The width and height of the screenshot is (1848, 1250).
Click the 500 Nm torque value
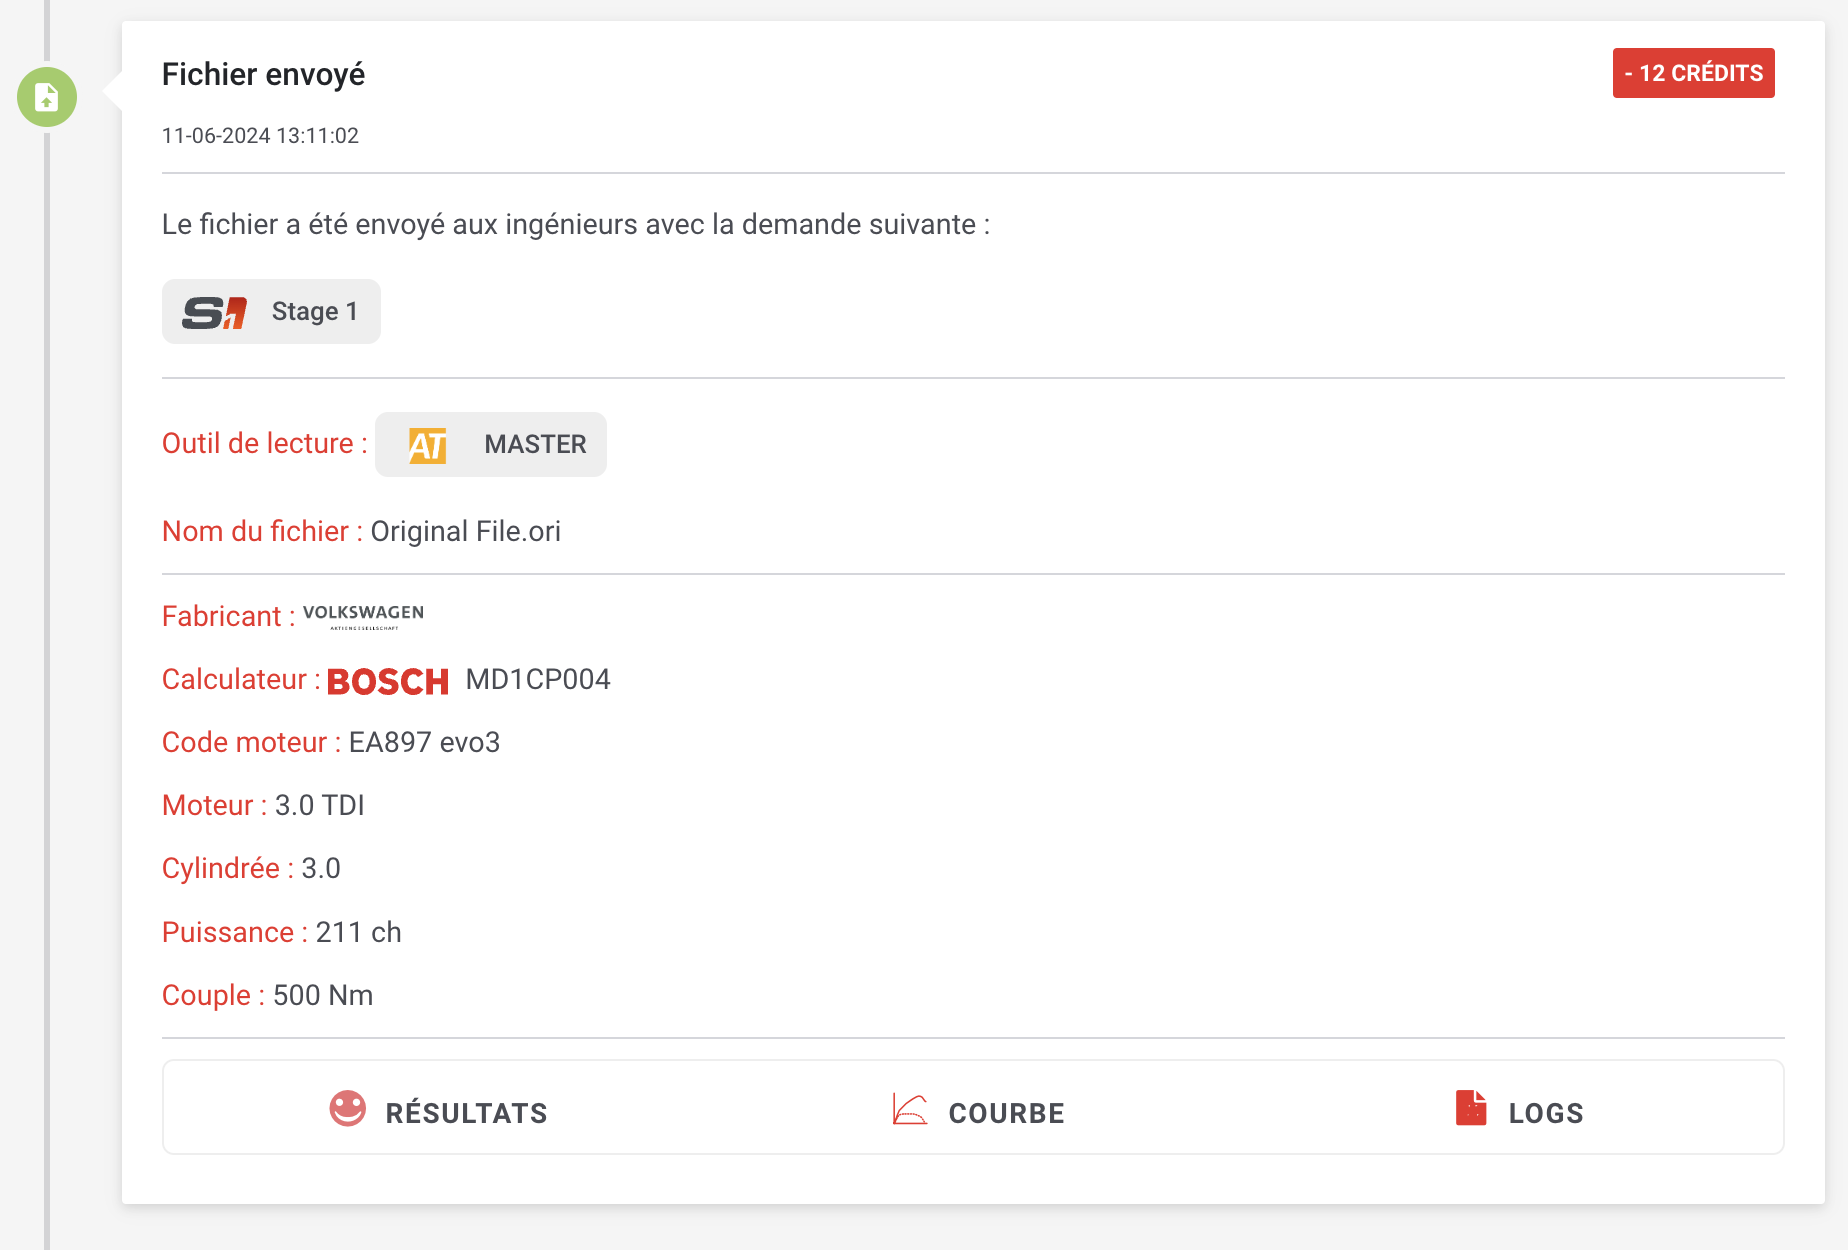322,996
